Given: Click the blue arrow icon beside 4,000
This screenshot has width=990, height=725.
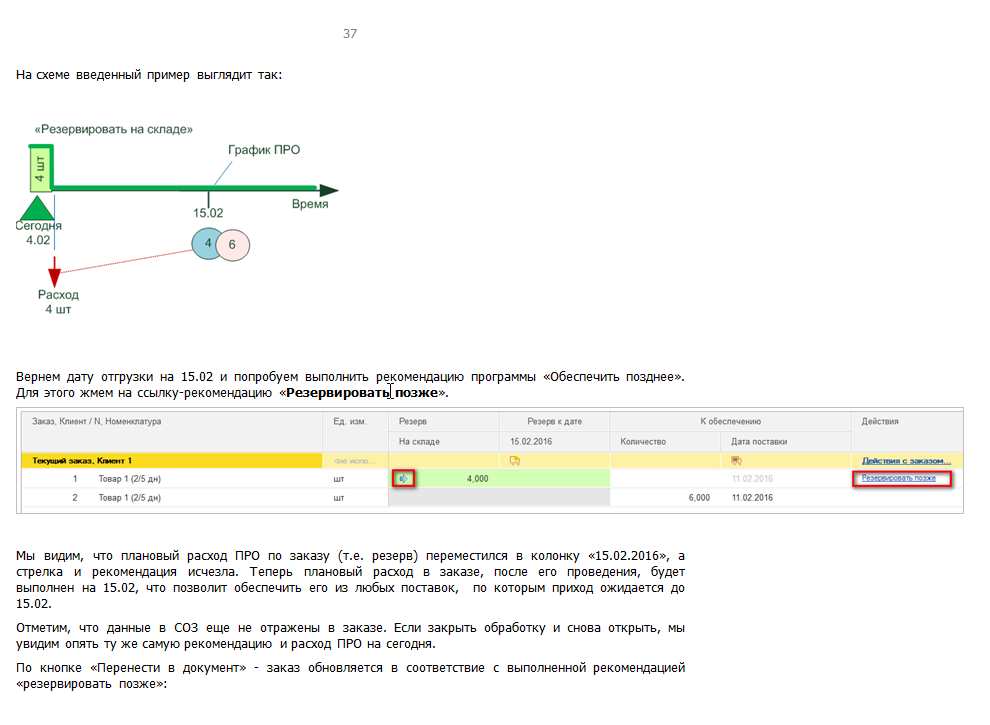Looking at the screenshot, I should [x=403, y=479].
